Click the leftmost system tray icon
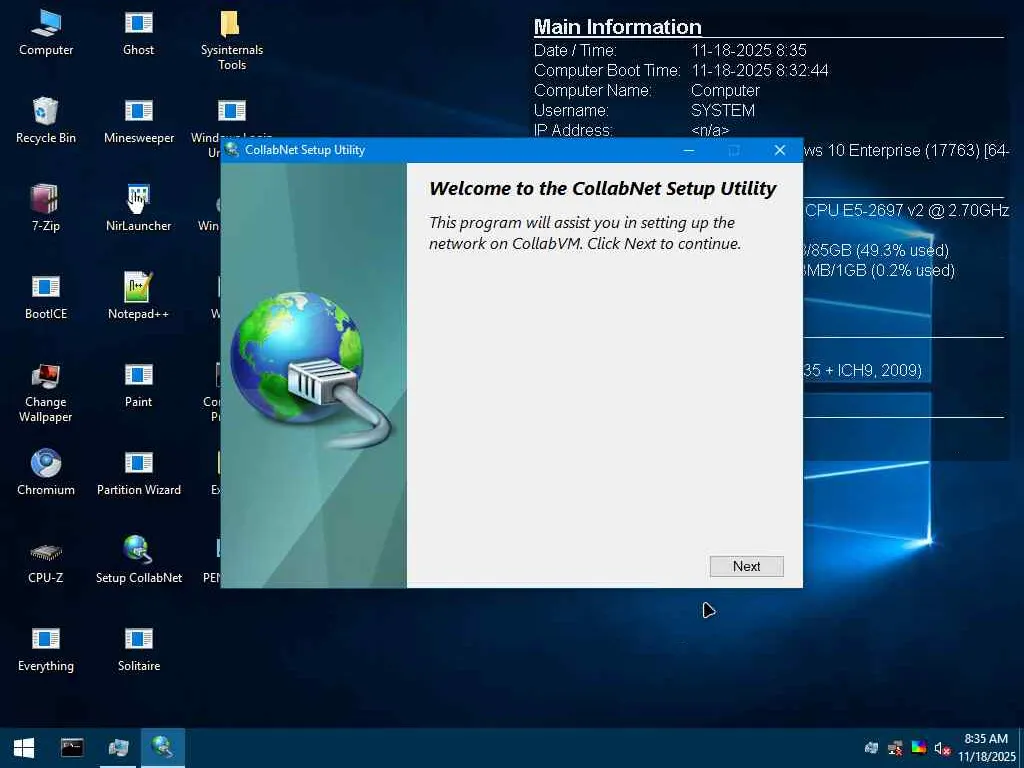This screenshot has width=1024, height=768. point(871,748)
